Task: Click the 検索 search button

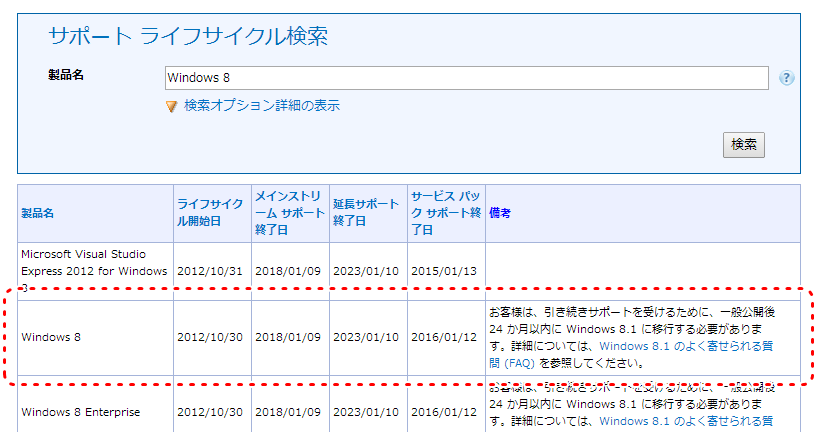Action: click(x=743, y=145)
